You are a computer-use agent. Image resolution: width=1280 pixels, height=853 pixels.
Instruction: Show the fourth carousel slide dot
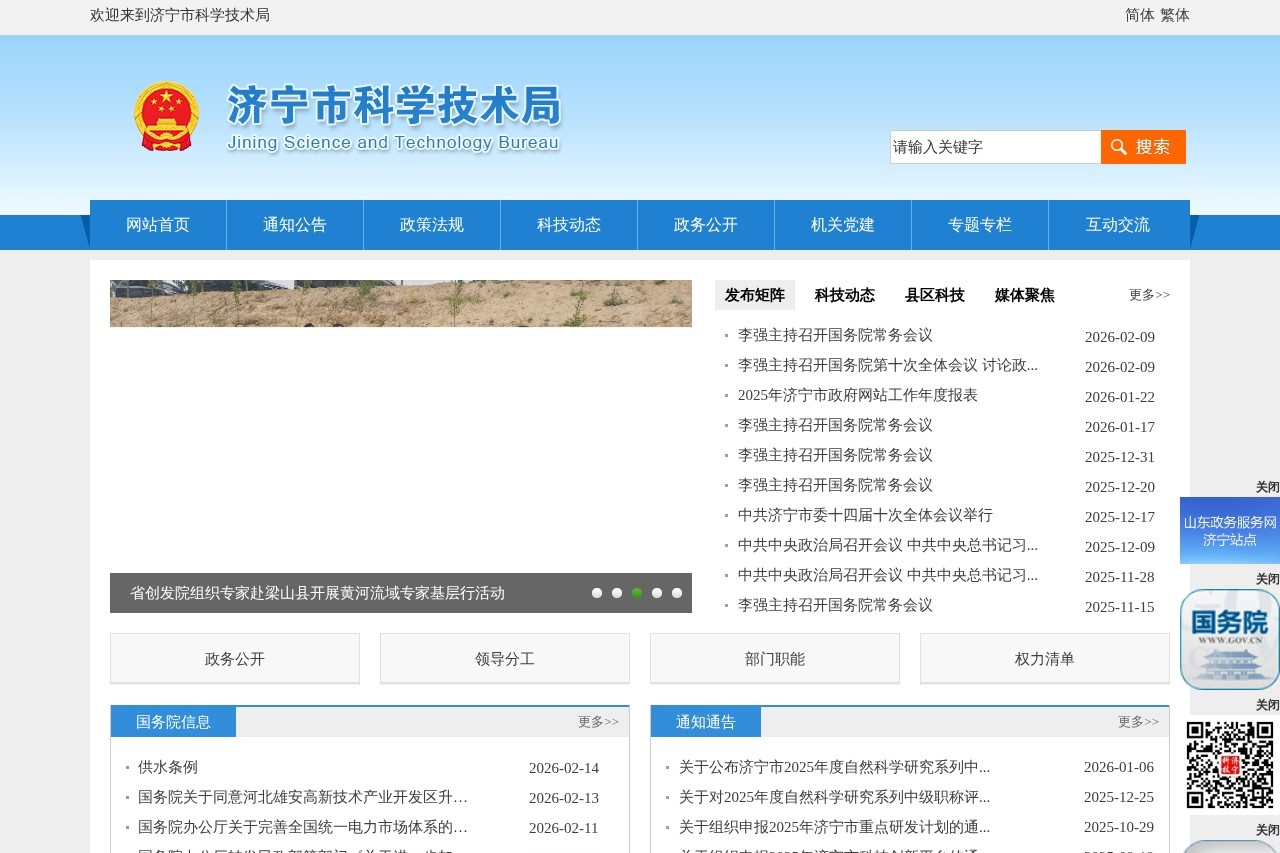click(657, 593)
